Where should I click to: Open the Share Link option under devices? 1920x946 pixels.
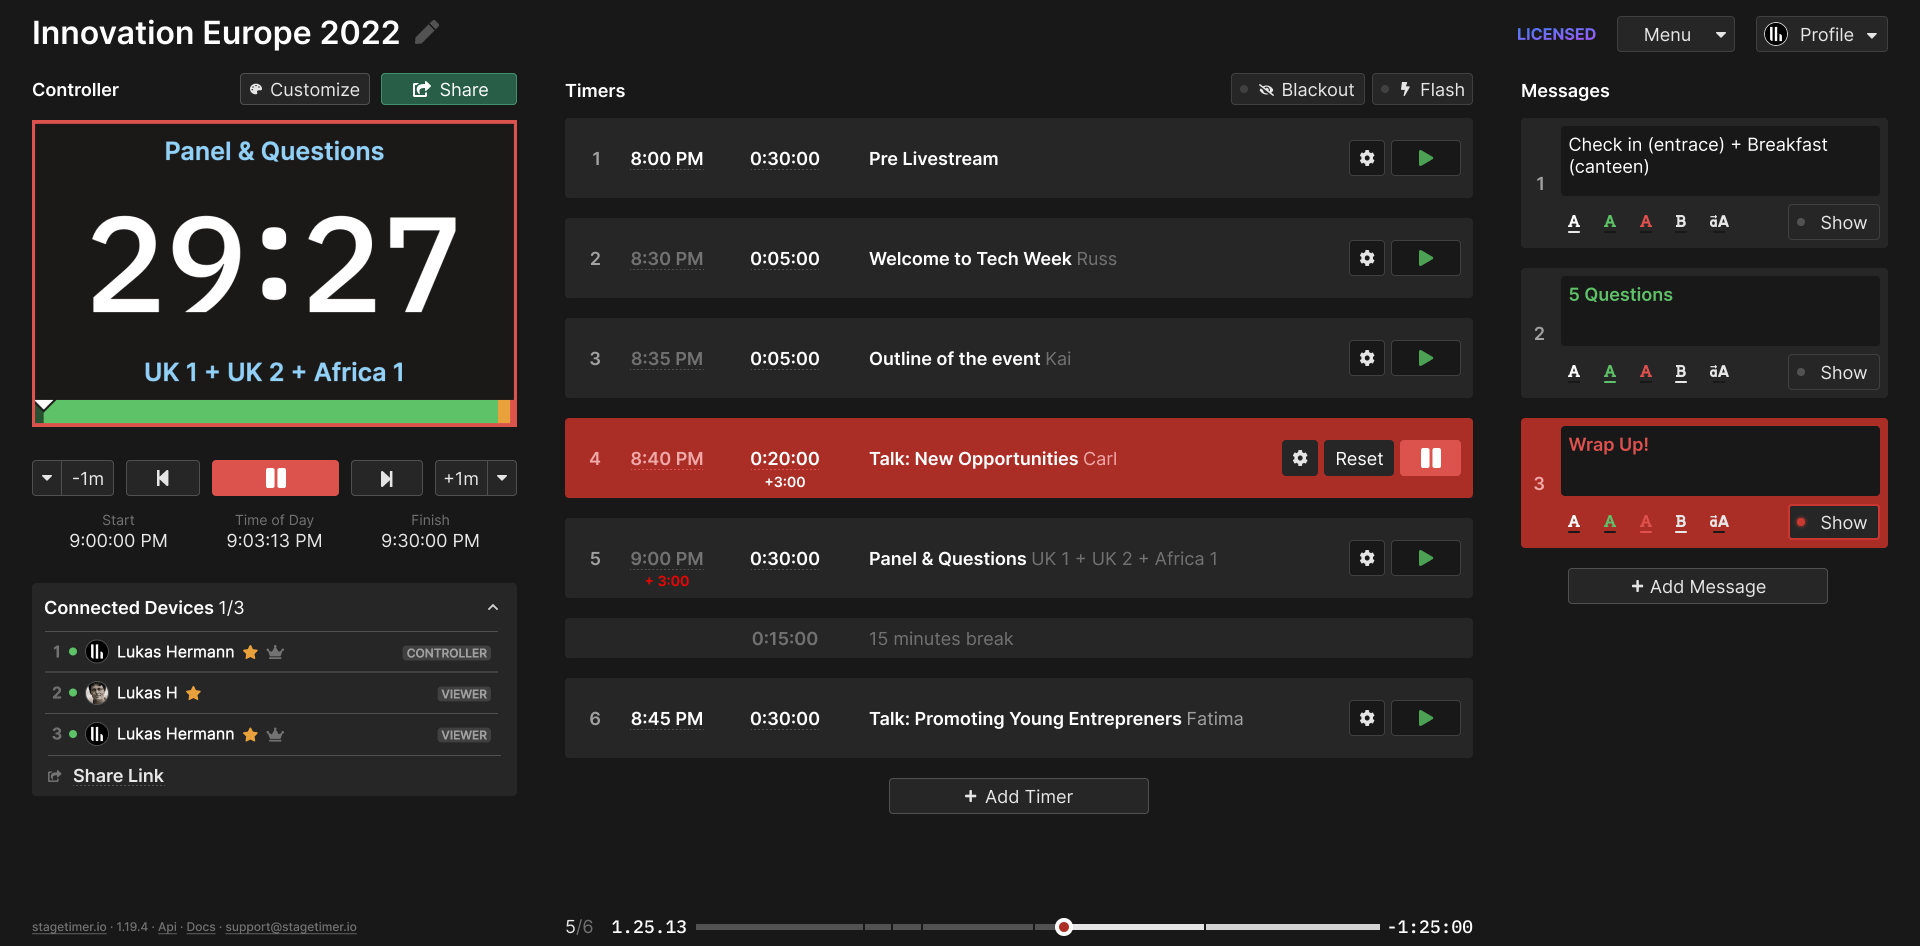coord(117,775)
